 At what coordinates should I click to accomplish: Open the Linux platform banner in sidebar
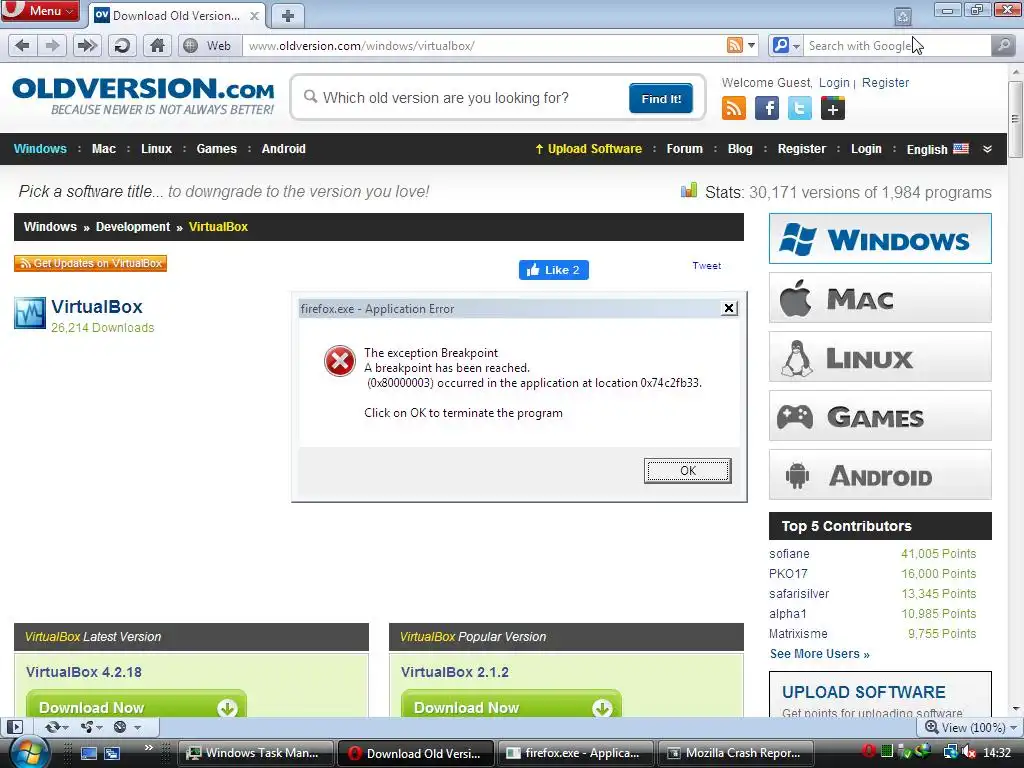[880, 357]
